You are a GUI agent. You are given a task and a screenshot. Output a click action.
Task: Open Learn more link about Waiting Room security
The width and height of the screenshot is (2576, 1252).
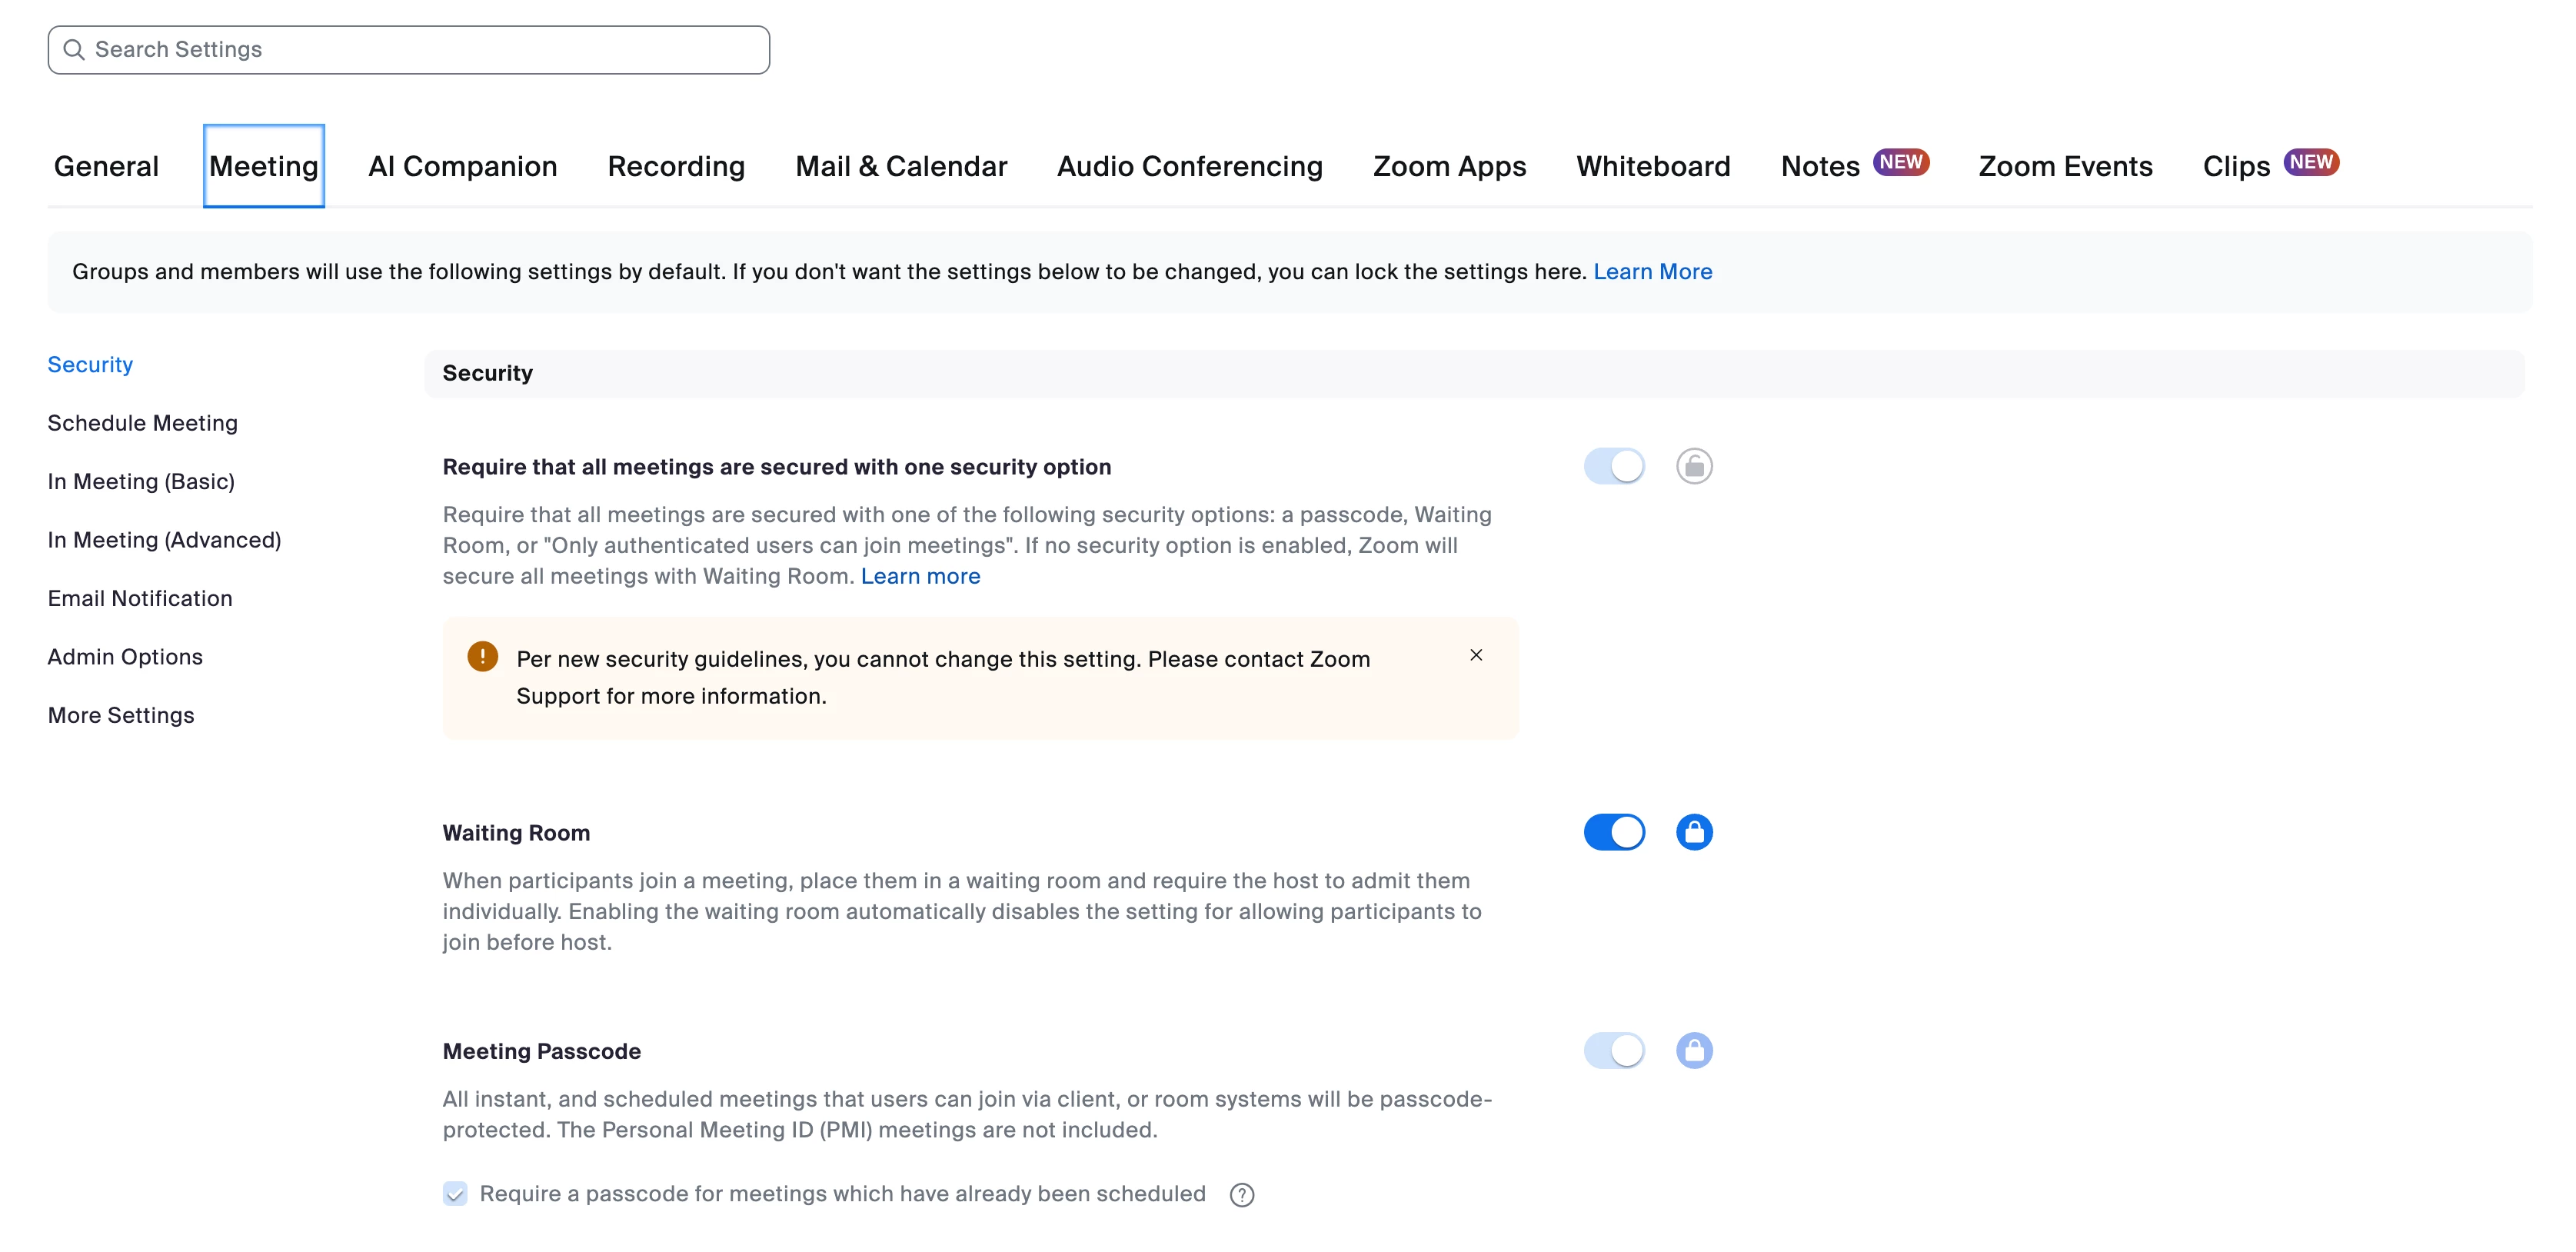920,576
